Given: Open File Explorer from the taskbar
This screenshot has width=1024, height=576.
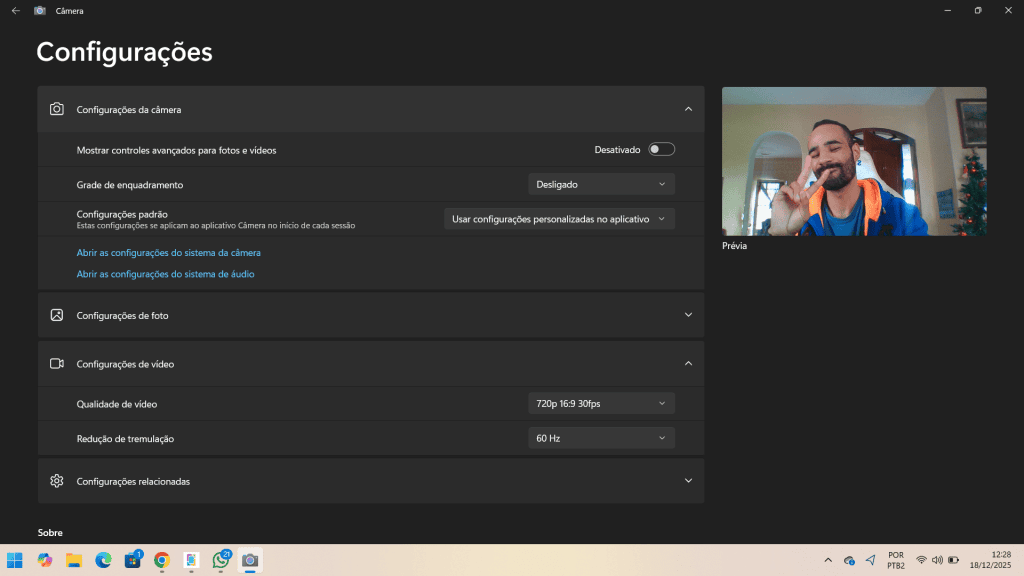Looking at the screenshot, I should (74, 560).
